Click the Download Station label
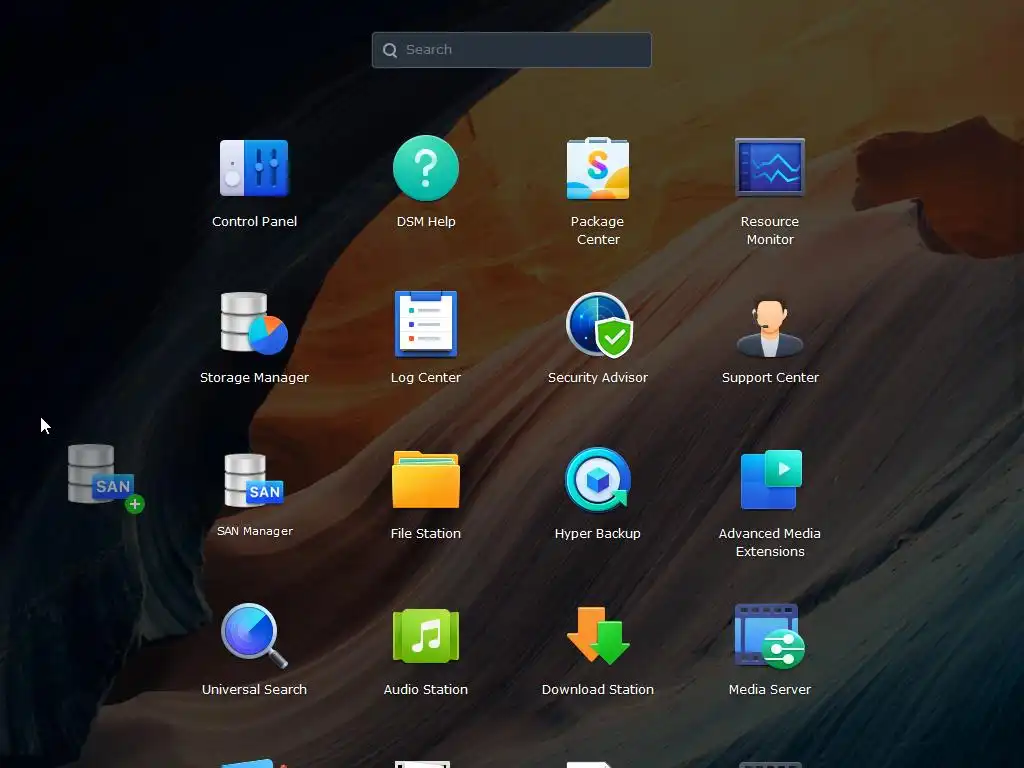This screenshot has width=1024, height=768. pos(598,690)
